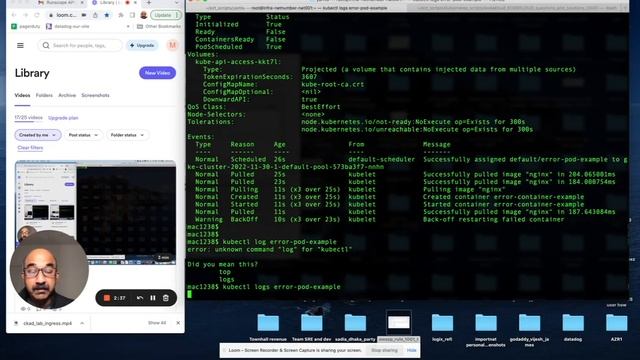Close the Chrome downloads bar

178,323
